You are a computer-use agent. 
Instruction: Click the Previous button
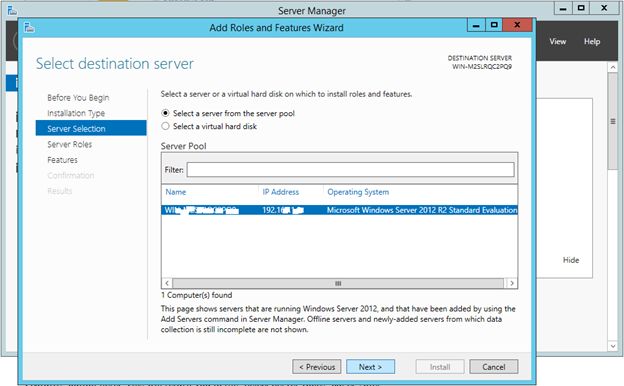(x=317, y=367)
